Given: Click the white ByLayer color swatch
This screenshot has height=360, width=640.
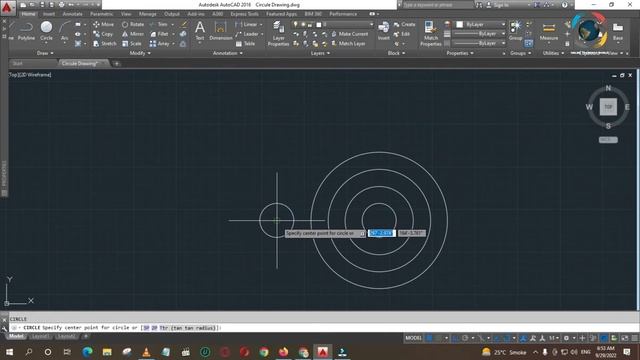Looking at the screenshot, I should pyautogui.click(x=460, y=24).
